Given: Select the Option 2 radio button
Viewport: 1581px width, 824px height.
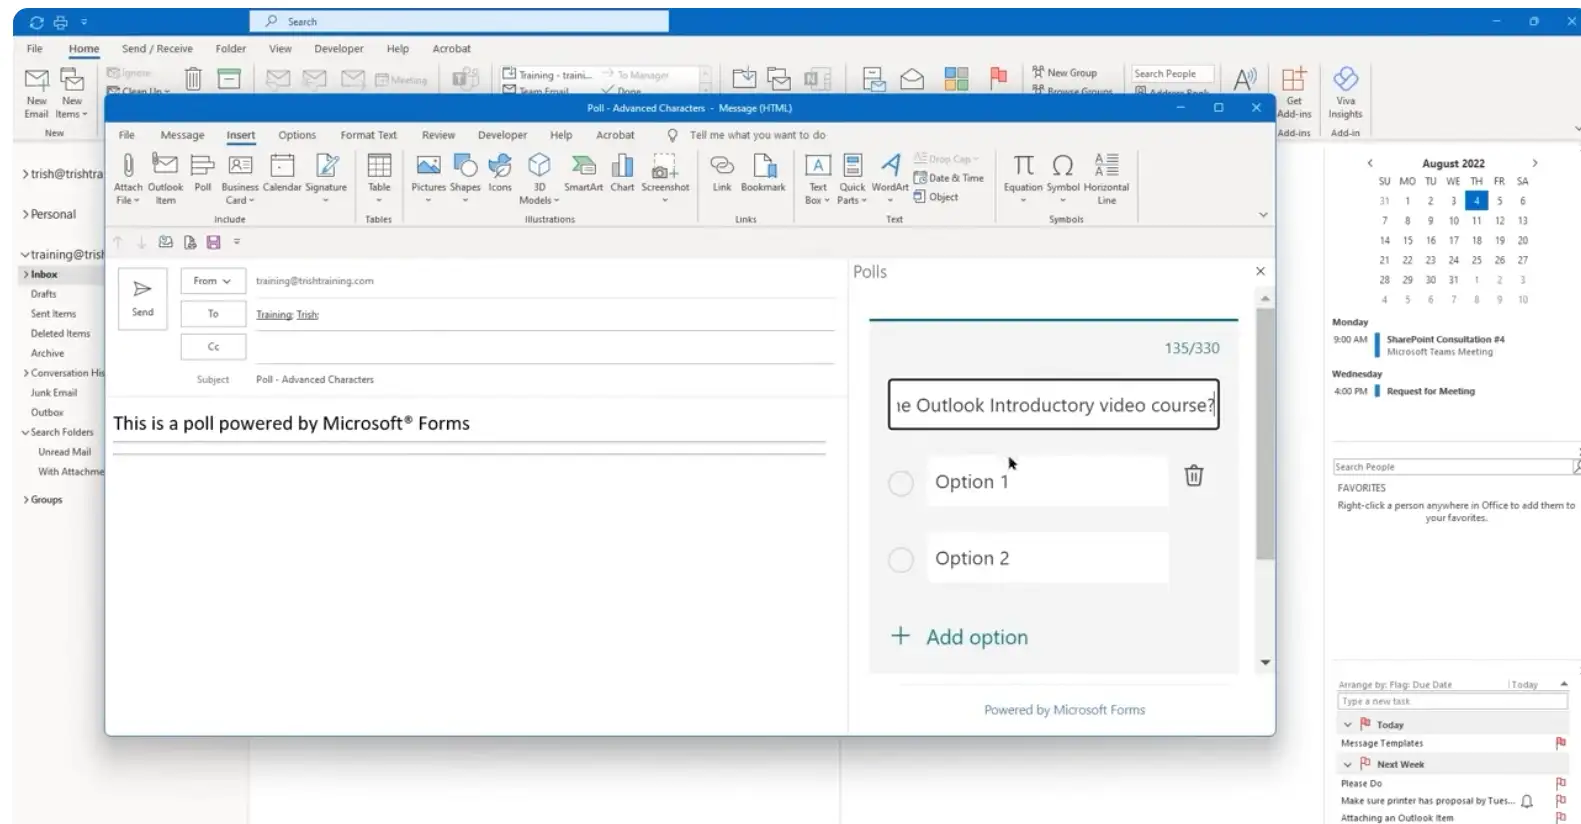Looking at the screenshot, I should [x=901, y=560].
